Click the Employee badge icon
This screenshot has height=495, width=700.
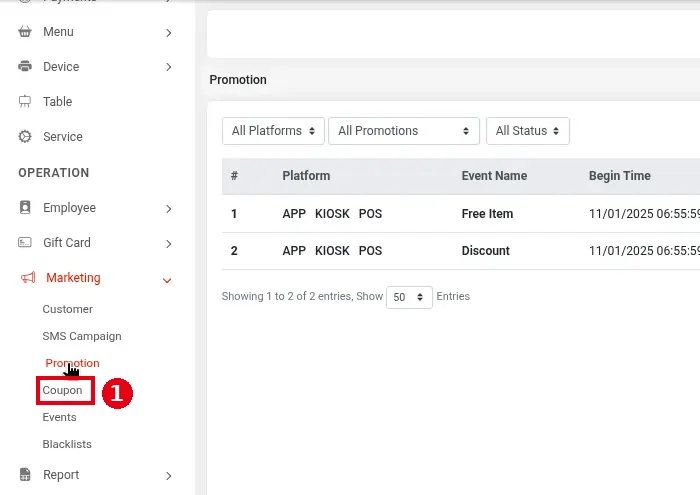pyautogui.click(x=25, y=207)
